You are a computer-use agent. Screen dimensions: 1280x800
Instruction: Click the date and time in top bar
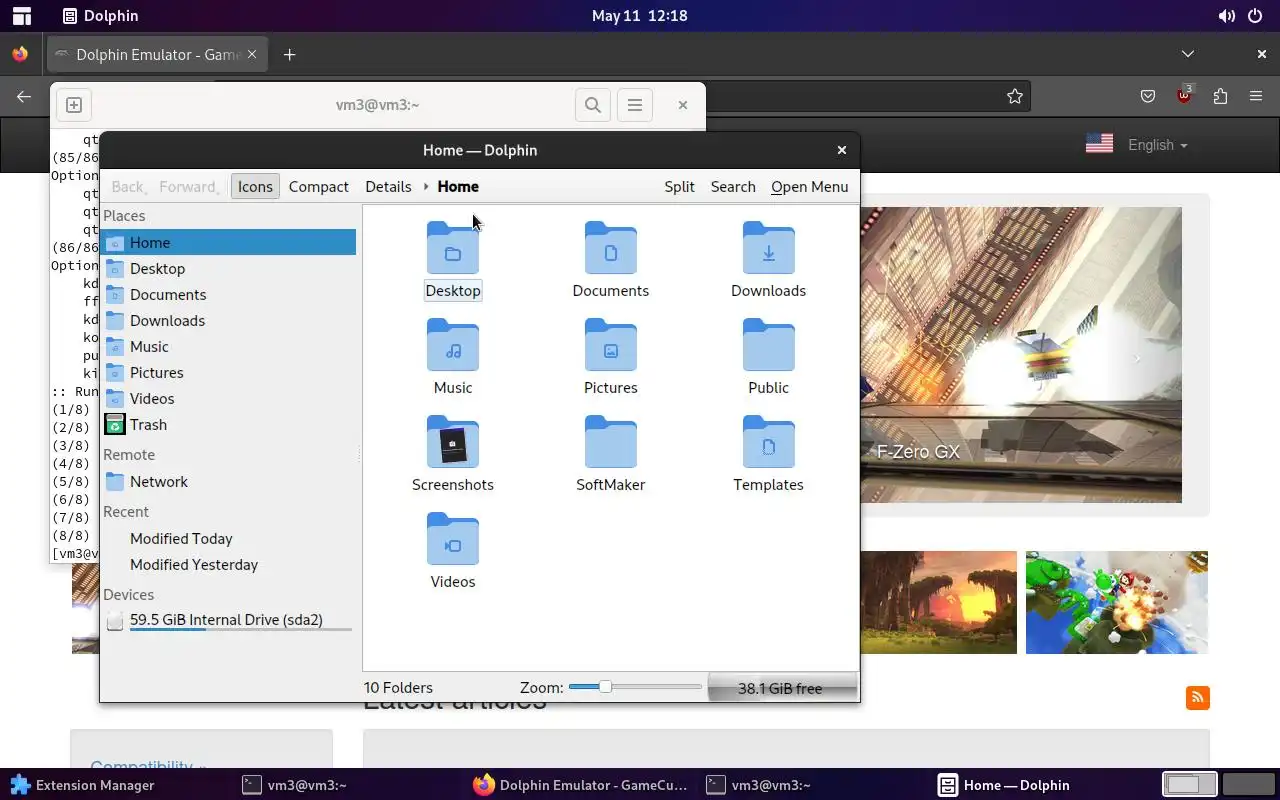click(x=639, y=16)
